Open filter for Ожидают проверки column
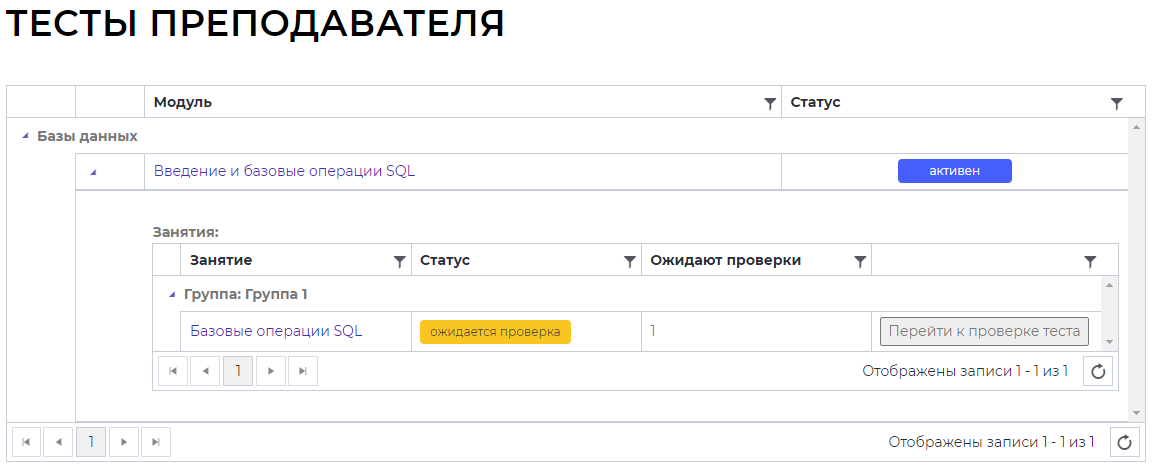This screenshot has height=468, width=1153. [x=860, y=261]
